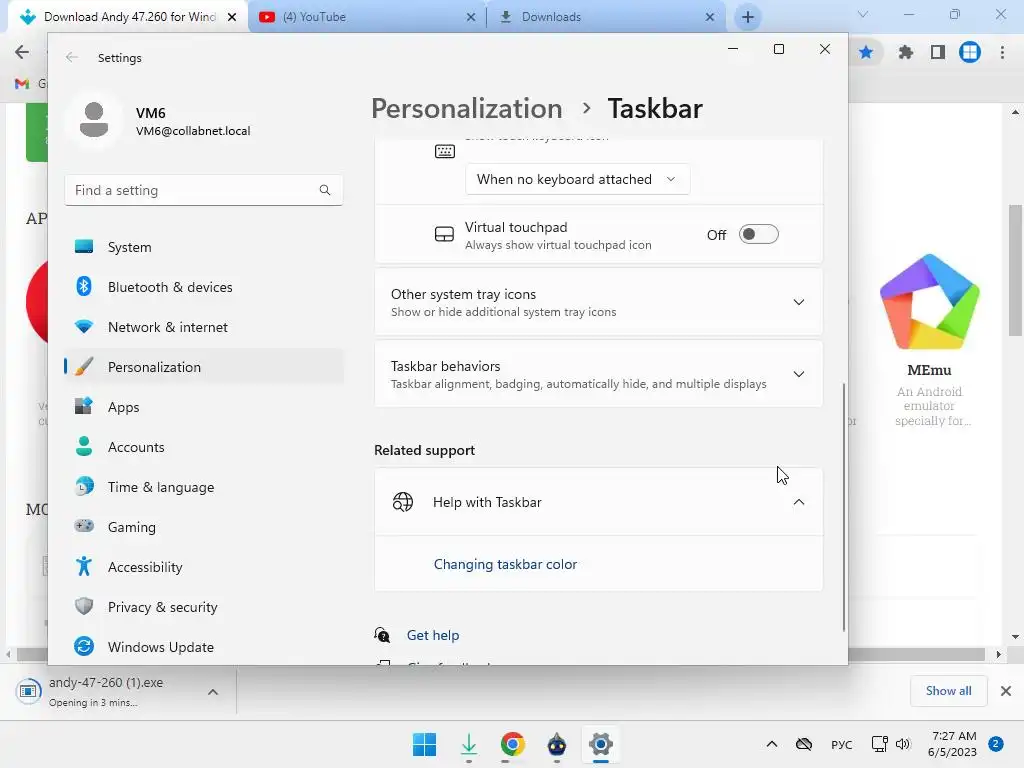This screenshot has width=1024, height=768.
Task: Click the Privacy shield icon
Action: point(84,606)
